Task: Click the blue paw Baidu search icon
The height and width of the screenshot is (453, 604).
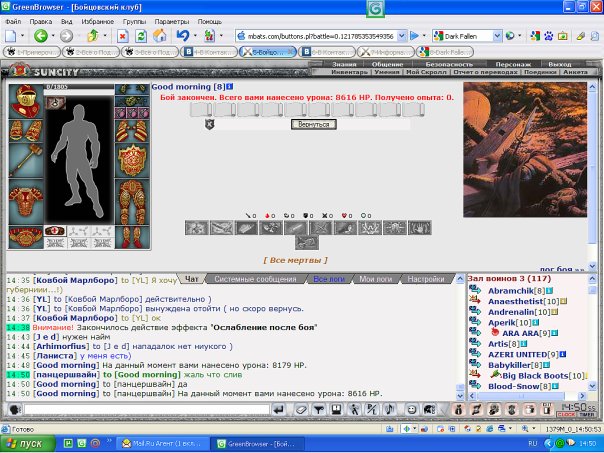Action: [549, 36]
